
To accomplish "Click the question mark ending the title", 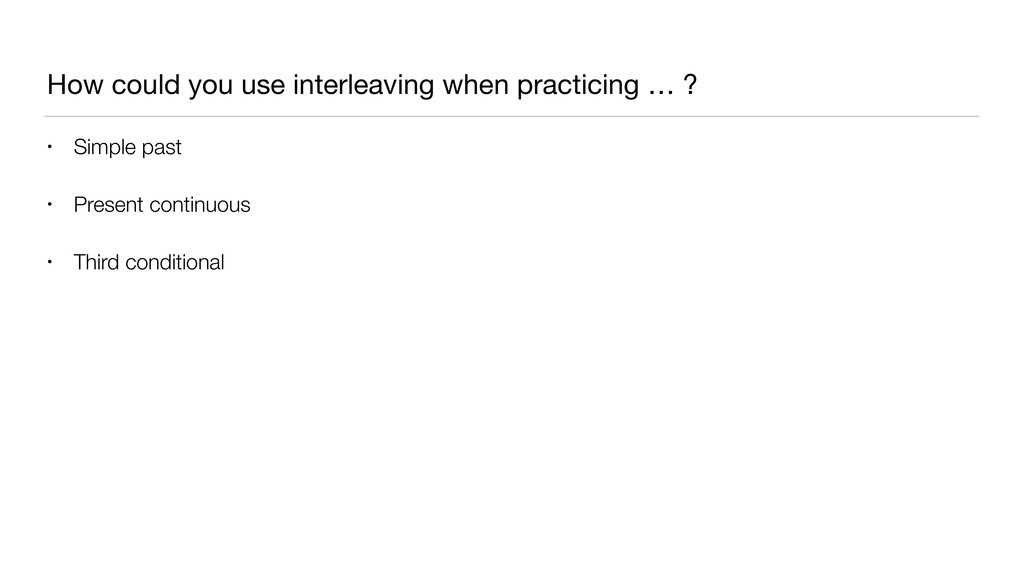I will pyautogui.click(x=690, y=87).
